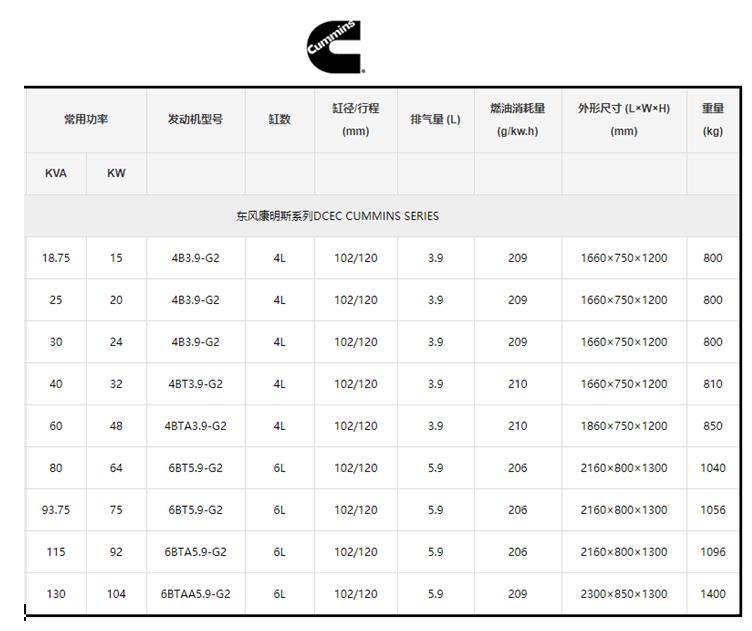Click the weight 1040 cell
Screen dimensions: 752x631
[x=713, y=468]
